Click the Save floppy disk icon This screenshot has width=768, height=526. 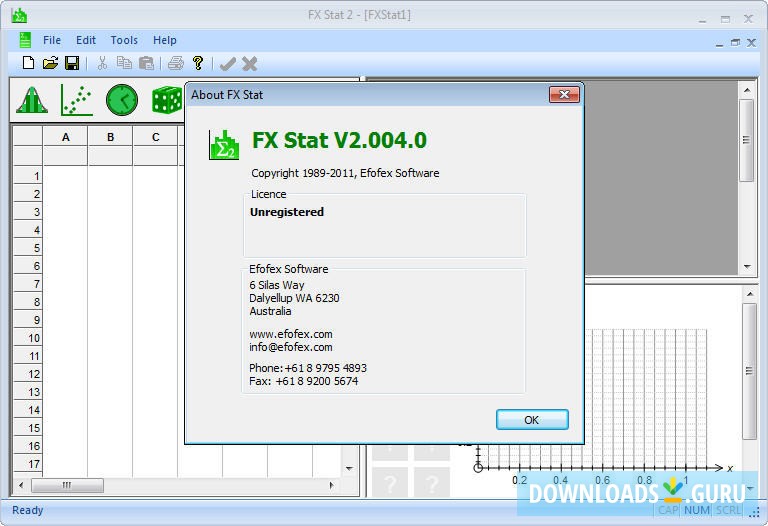point(72,63)
